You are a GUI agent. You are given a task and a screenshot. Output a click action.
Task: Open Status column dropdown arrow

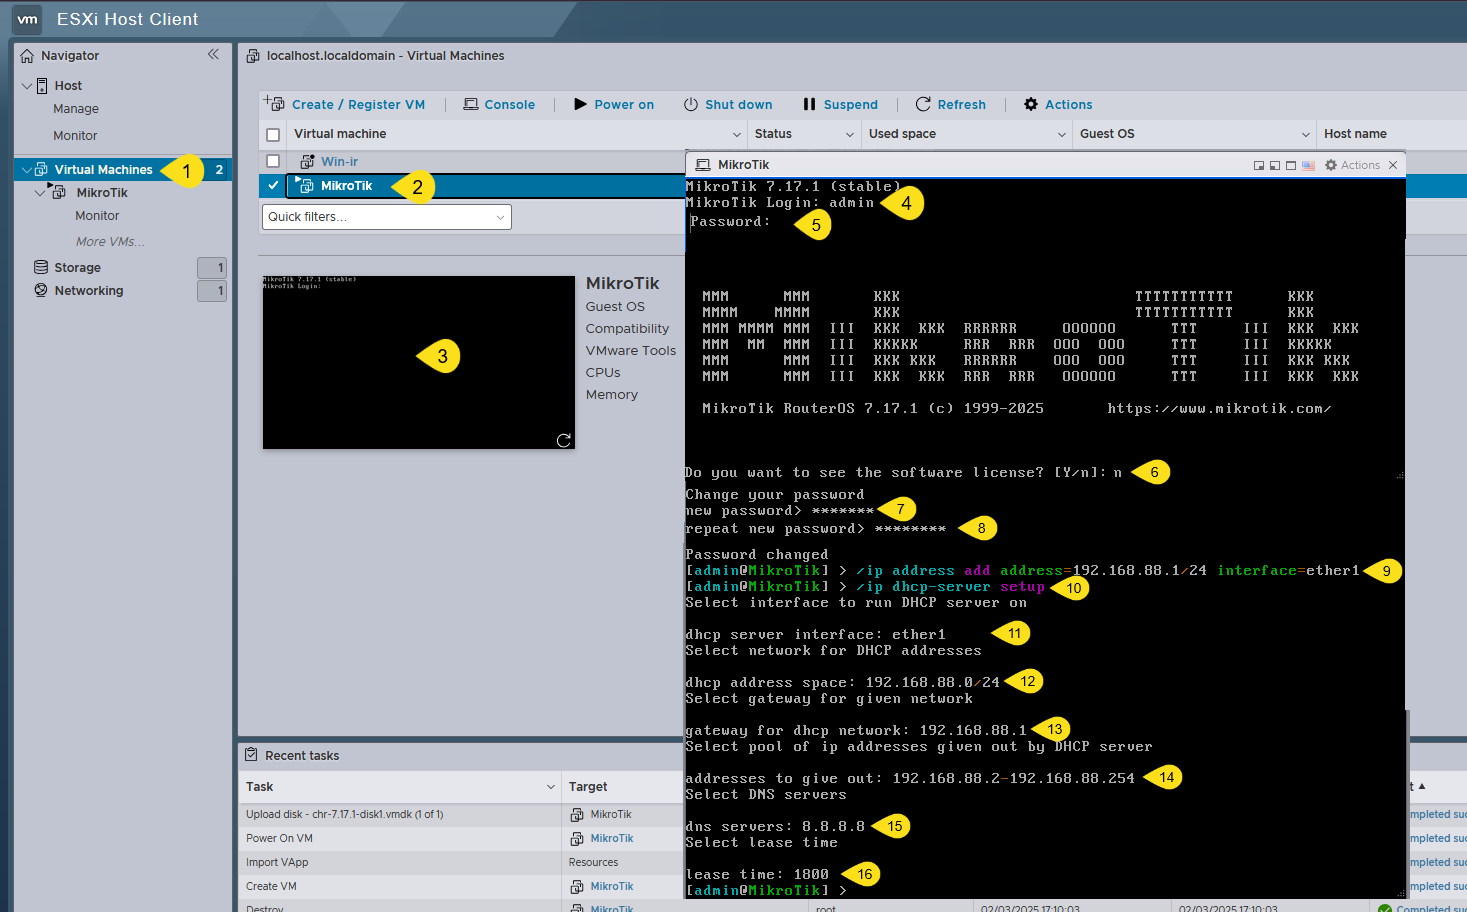coord(850,134)
